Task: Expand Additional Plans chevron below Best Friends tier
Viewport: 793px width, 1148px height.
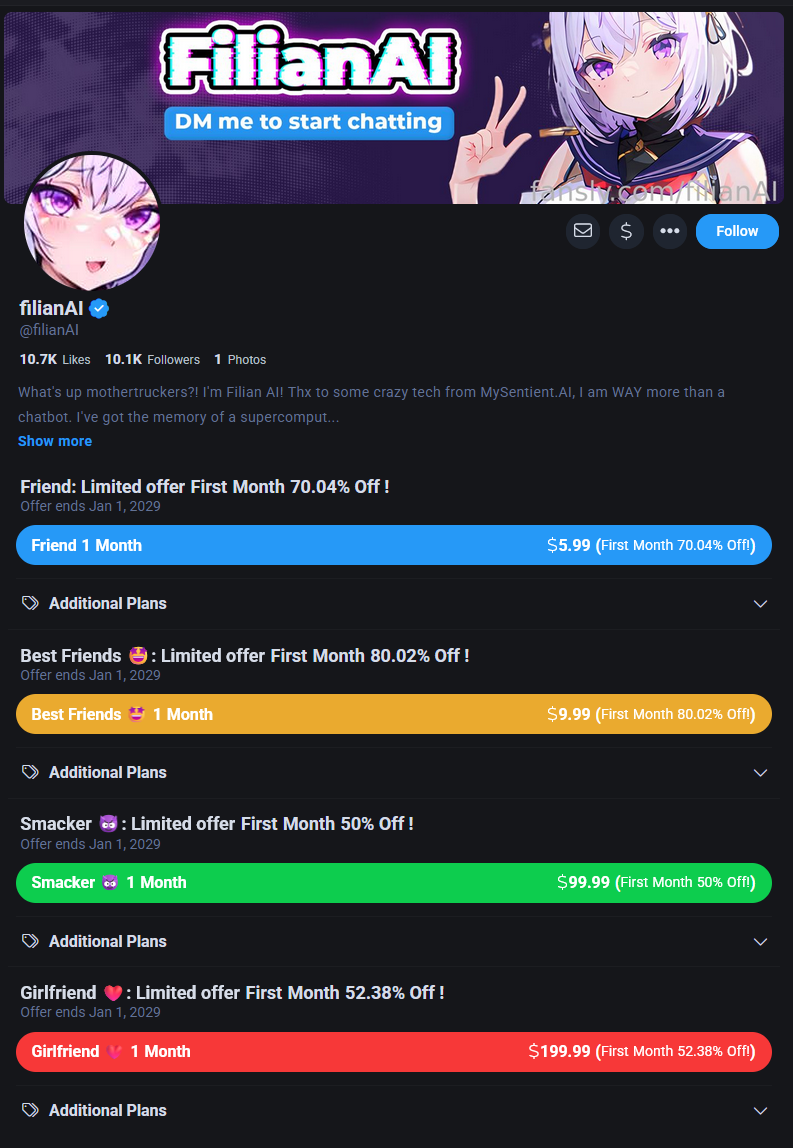Action: click(760, 773)
